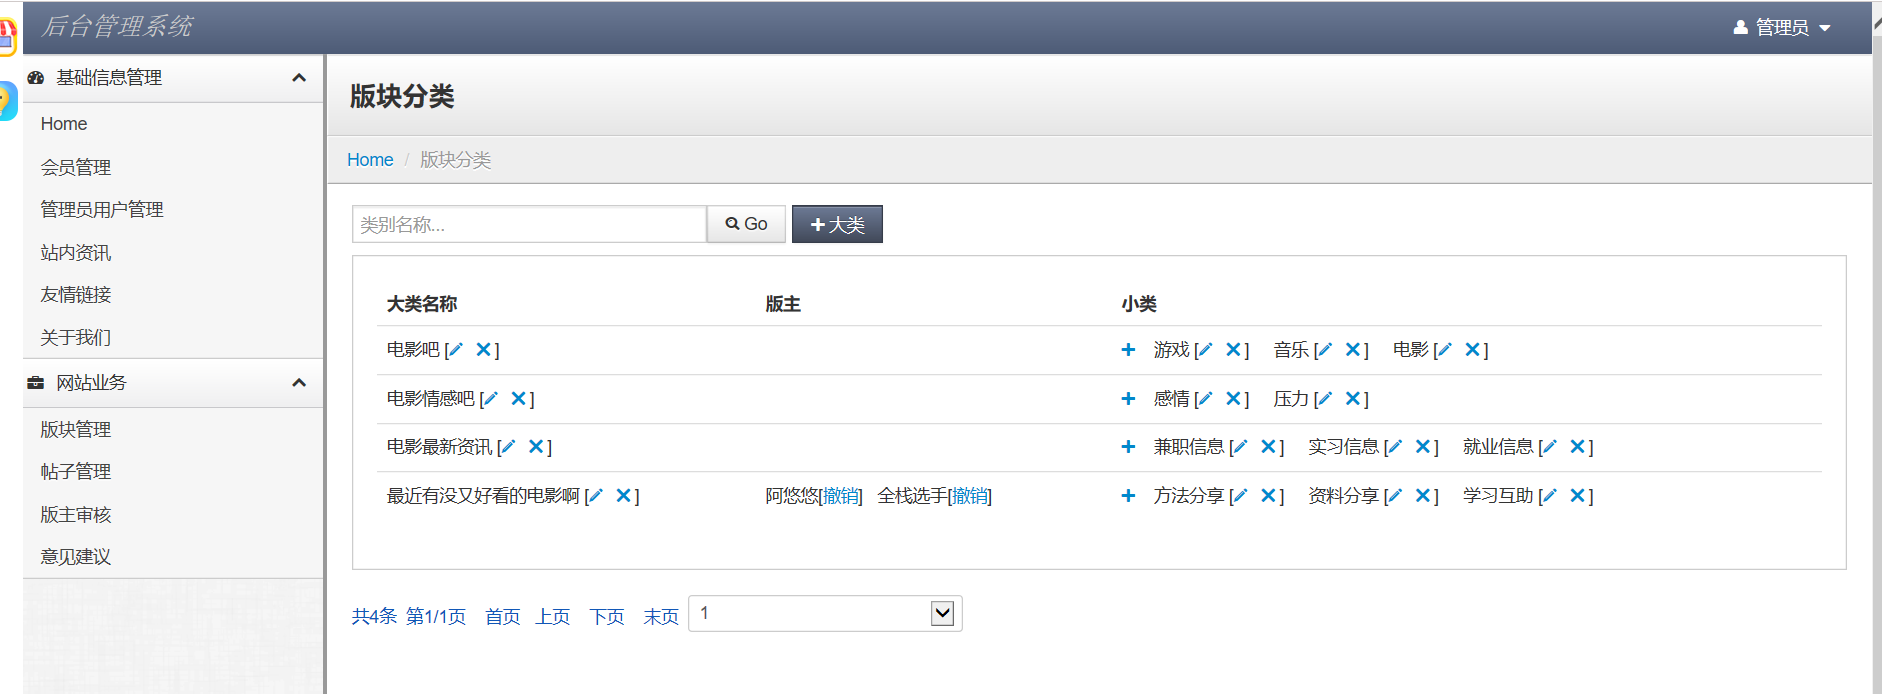Edit the 实习信息 subcategory pencil icon
This screenshot has height=694, width=1882.
[1394, 447]
